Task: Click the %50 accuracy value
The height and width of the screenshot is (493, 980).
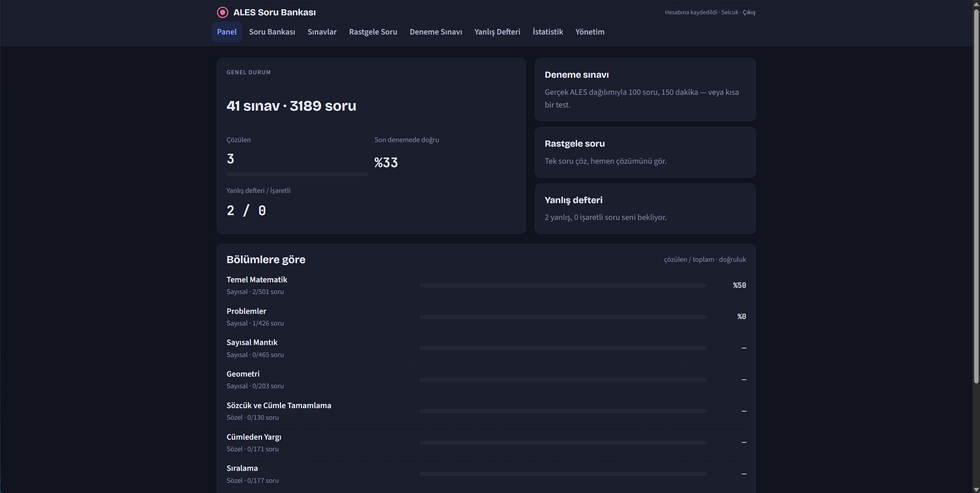Action: pyautogui.click(x=739, y=286)
